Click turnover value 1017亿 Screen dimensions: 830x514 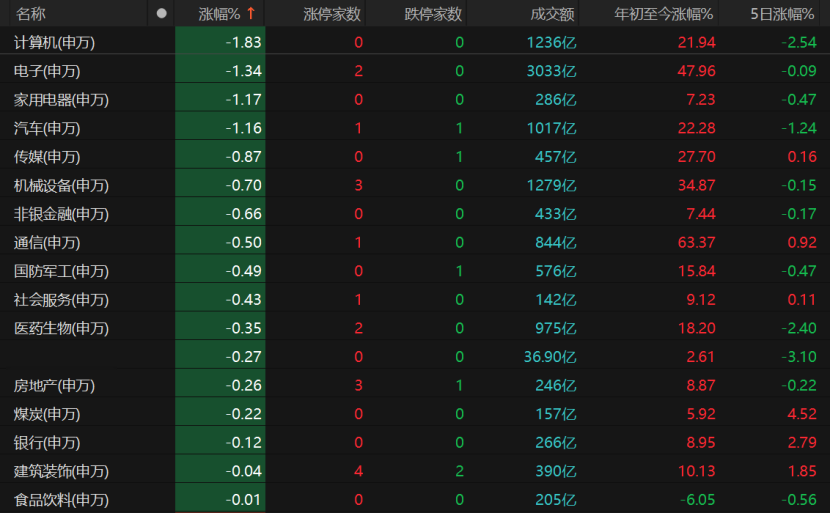(551, 128)
